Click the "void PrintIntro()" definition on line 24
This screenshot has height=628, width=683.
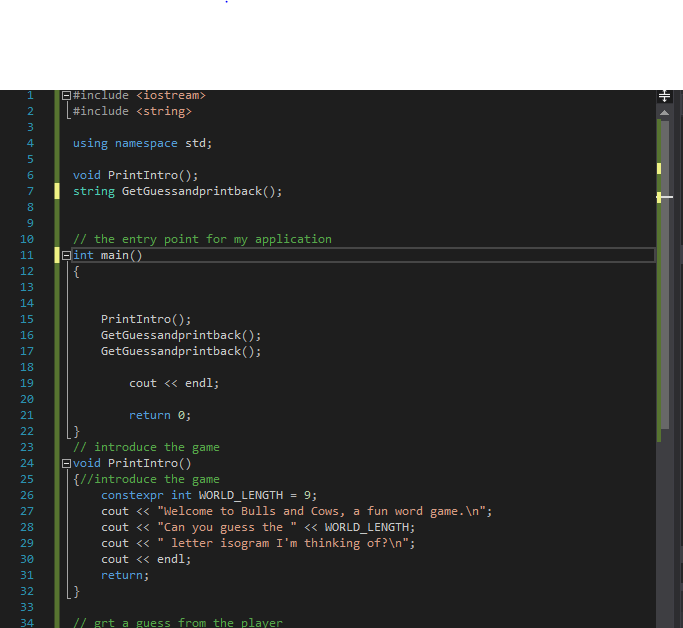[132, 463]
